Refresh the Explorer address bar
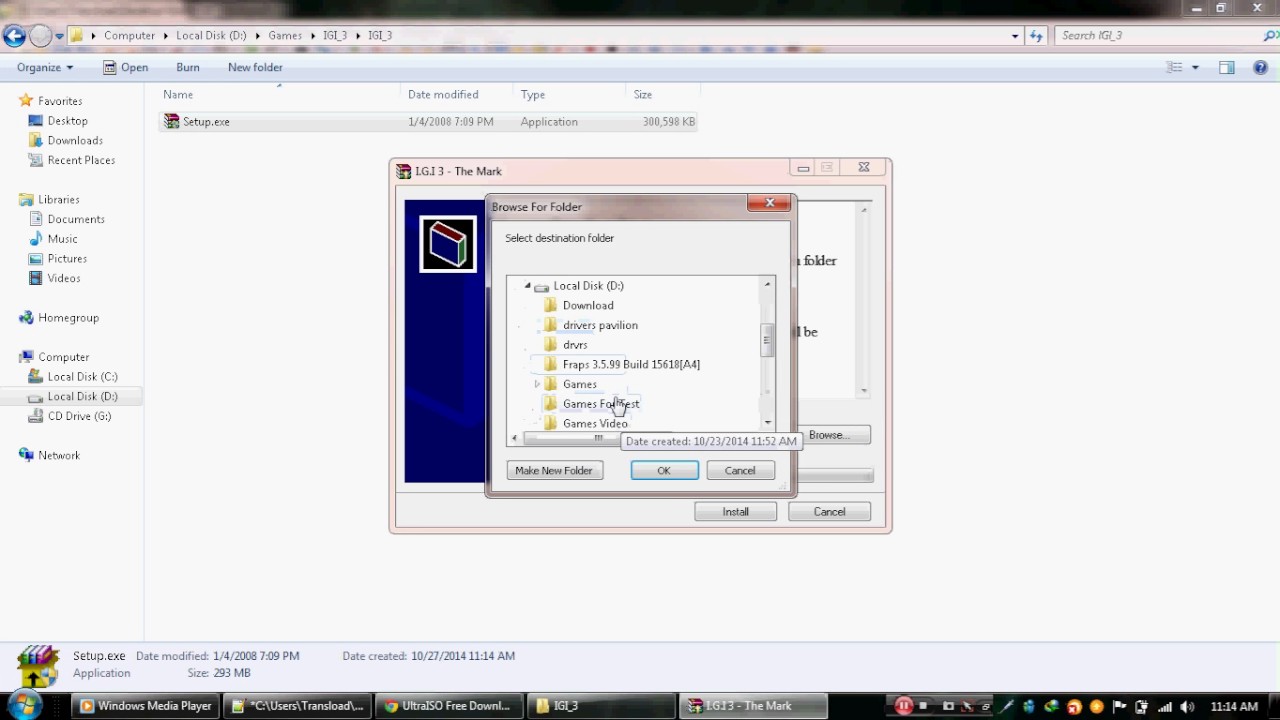Viewport: 1280px width, 720px height. (1036, 36)
